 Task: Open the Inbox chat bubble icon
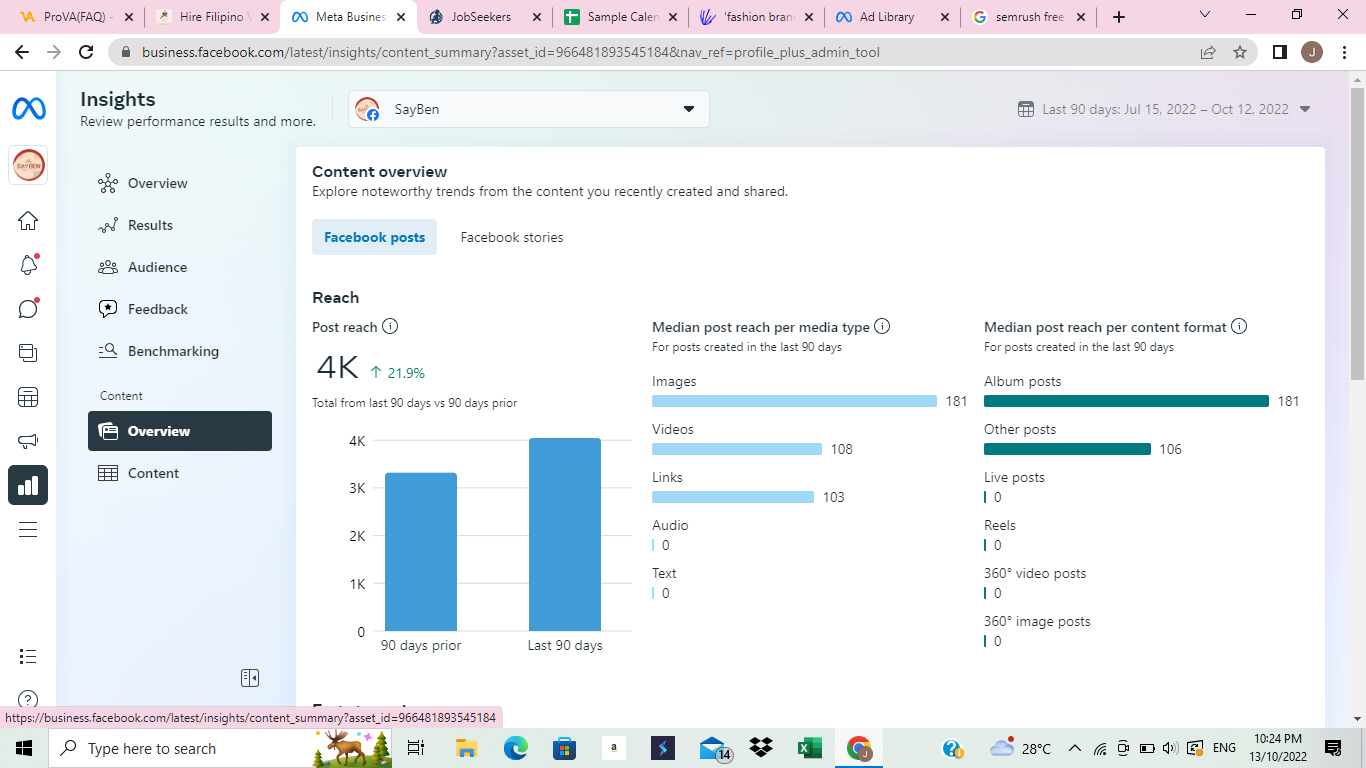pyautogui.click(x=28, y=308)
